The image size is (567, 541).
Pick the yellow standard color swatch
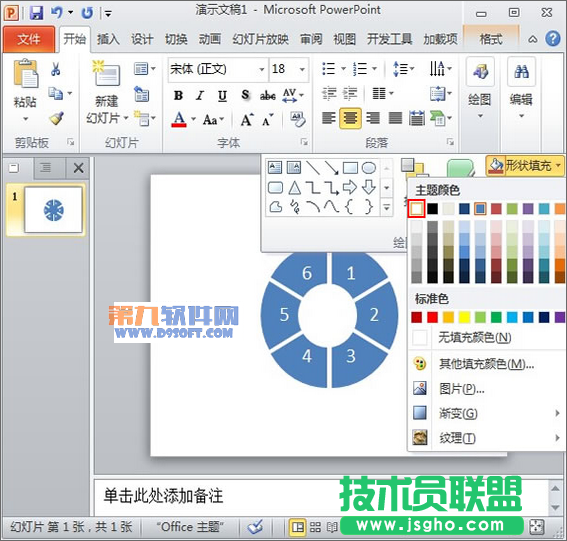click(464, 317)
